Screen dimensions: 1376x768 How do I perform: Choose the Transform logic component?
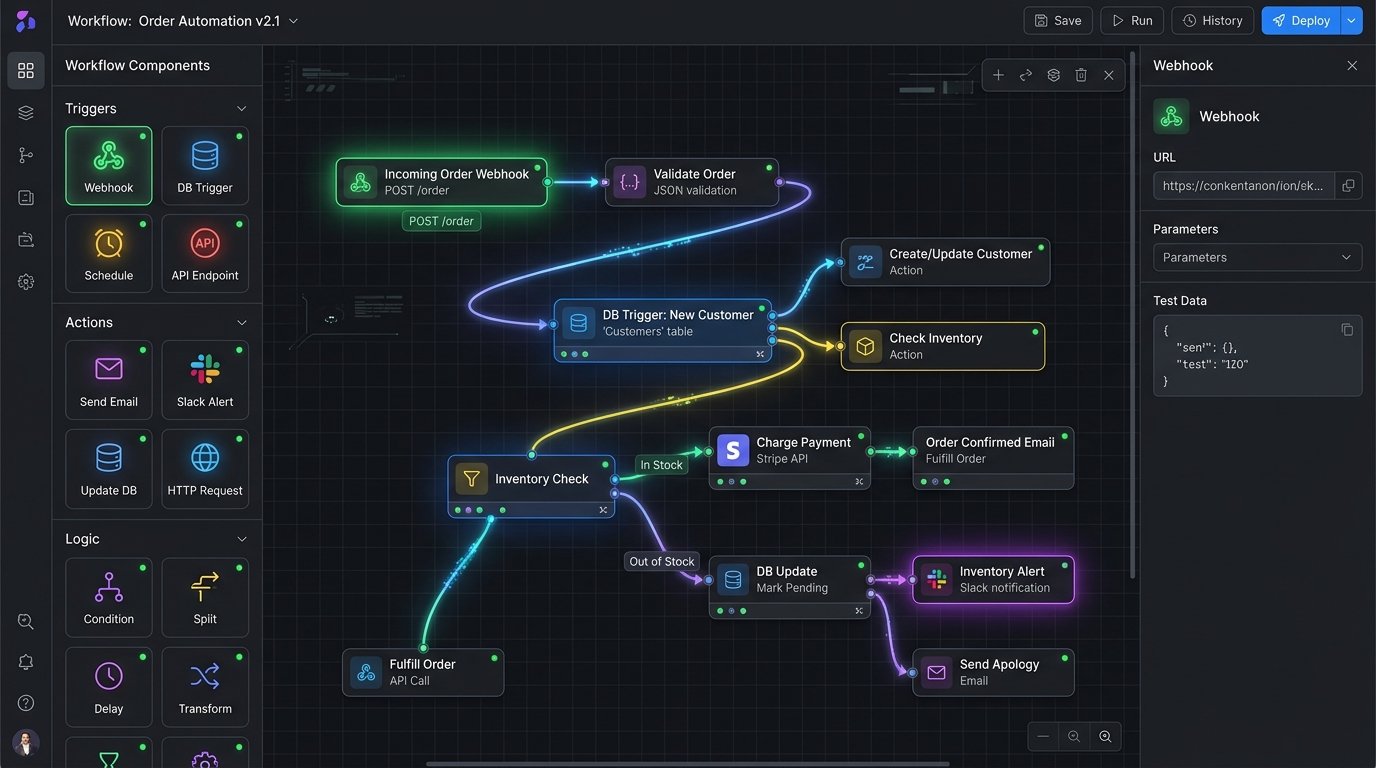coord(205,687)
